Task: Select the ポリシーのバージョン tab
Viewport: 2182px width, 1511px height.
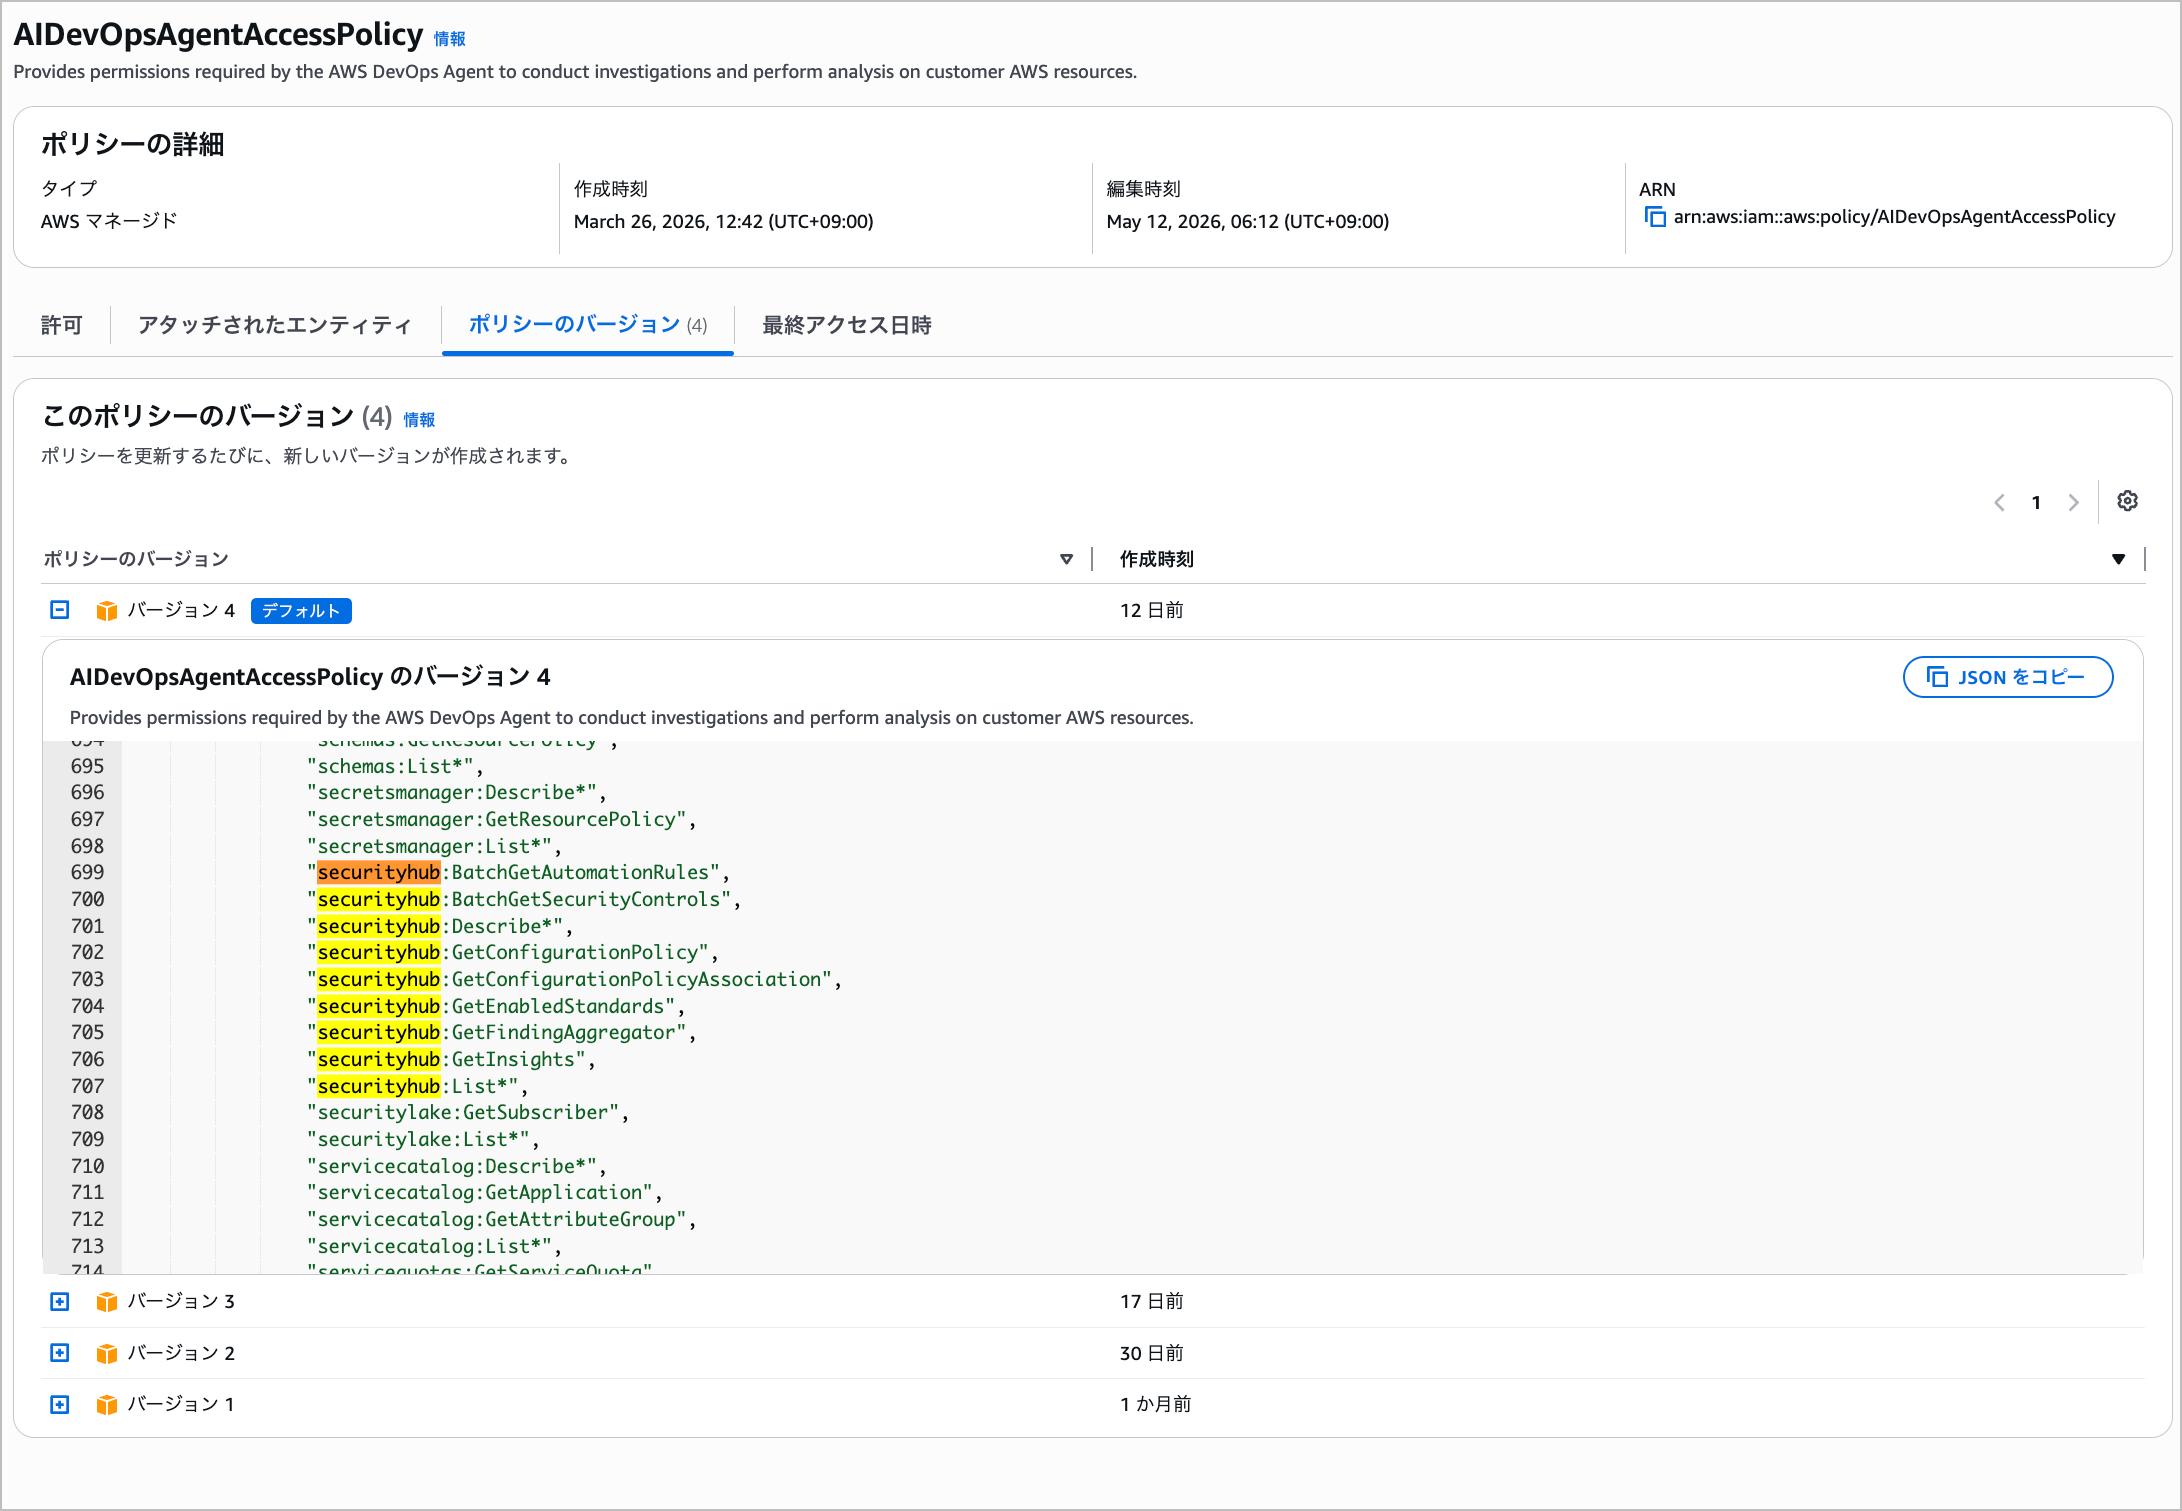Action: 588,325
